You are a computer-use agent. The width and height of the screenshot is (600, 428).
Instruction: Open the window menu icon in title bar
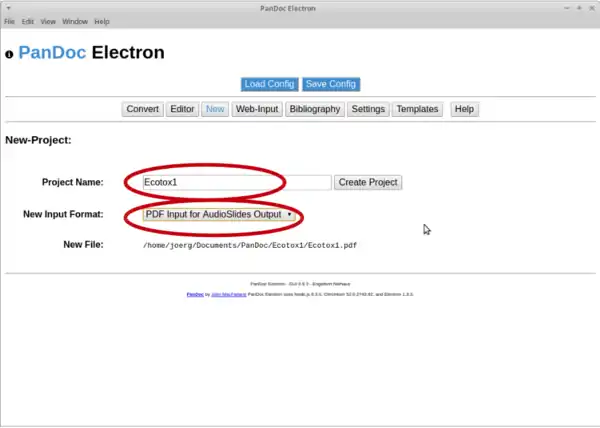point(10,7)
